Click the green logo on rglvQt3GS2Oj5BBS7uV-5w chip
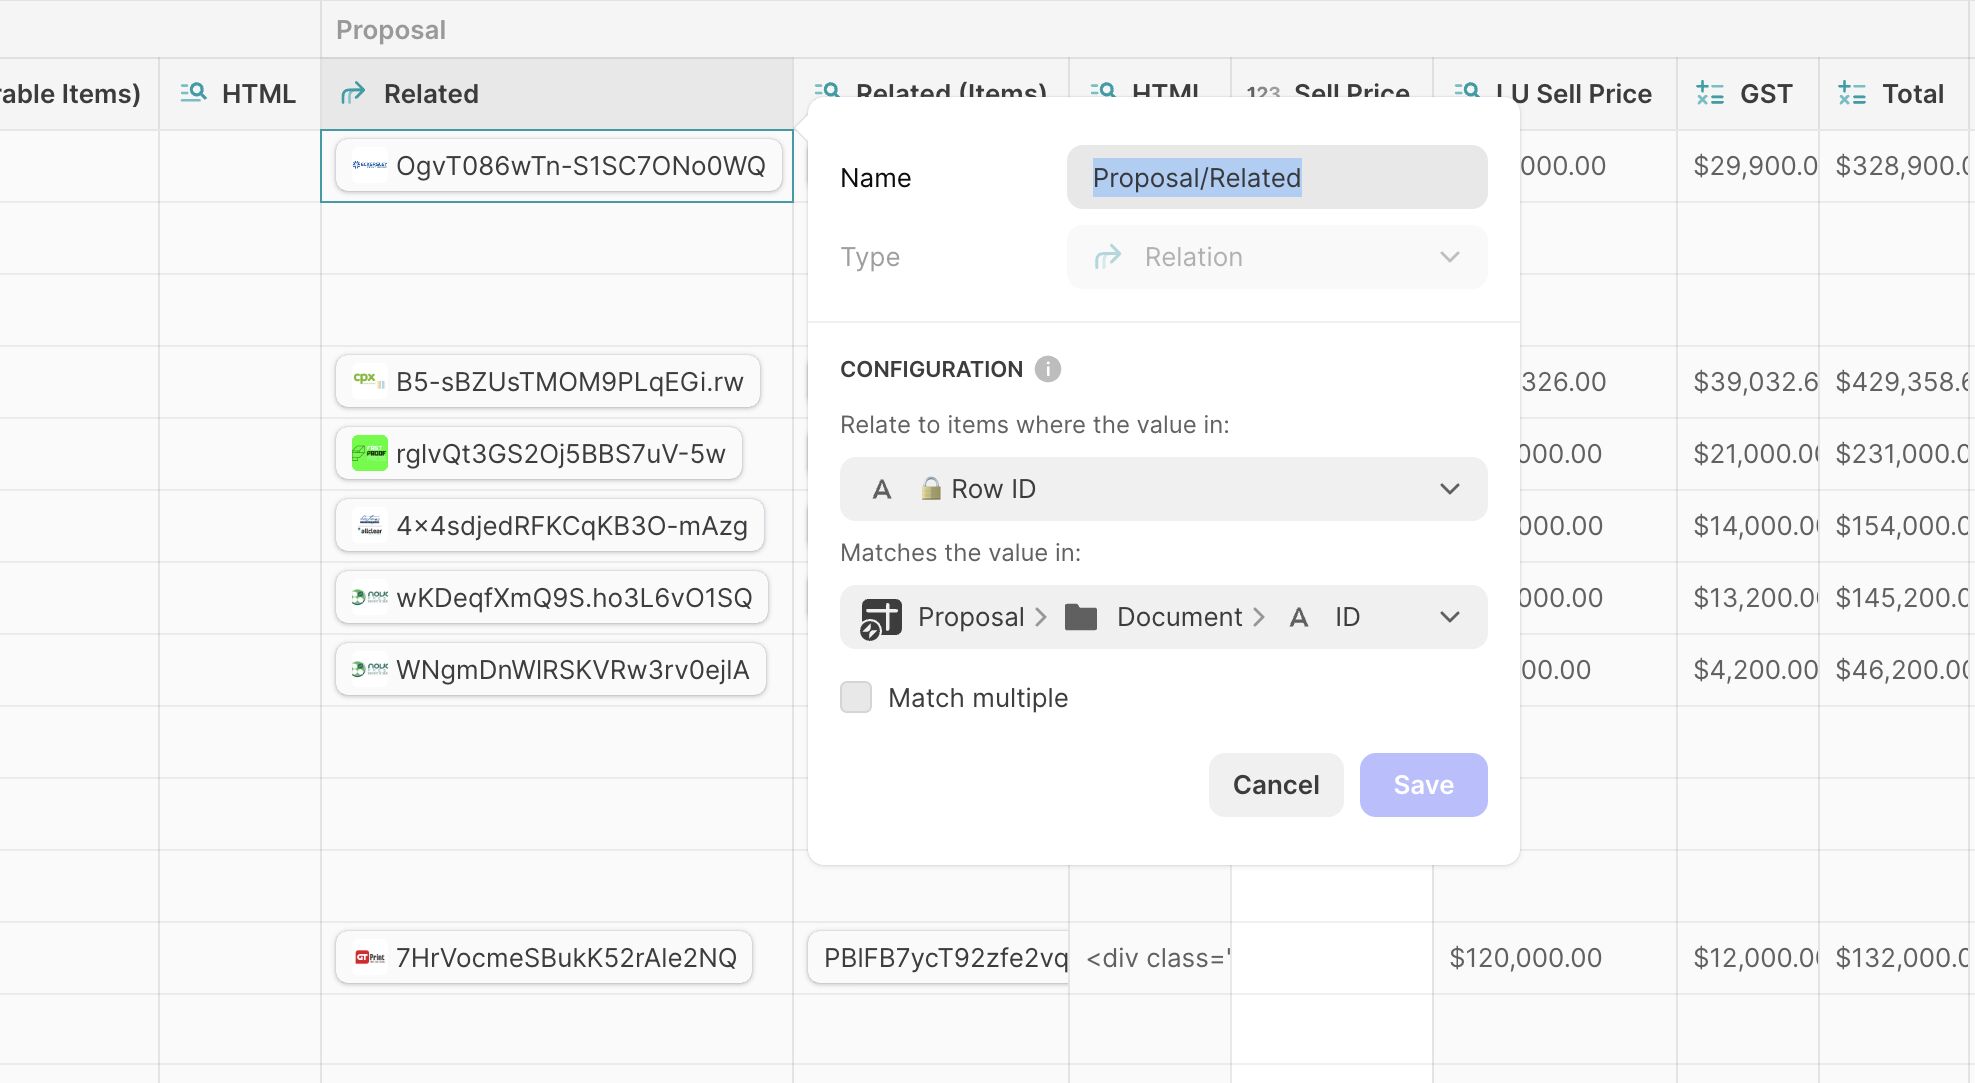 click(x=369, y=453)
